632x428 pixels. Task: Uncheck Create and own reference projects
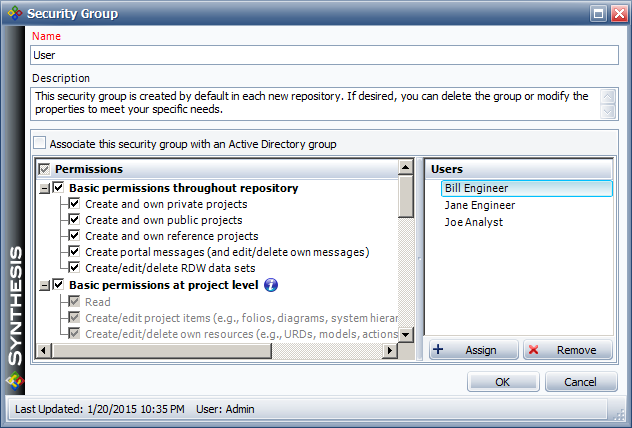[74, 236]
